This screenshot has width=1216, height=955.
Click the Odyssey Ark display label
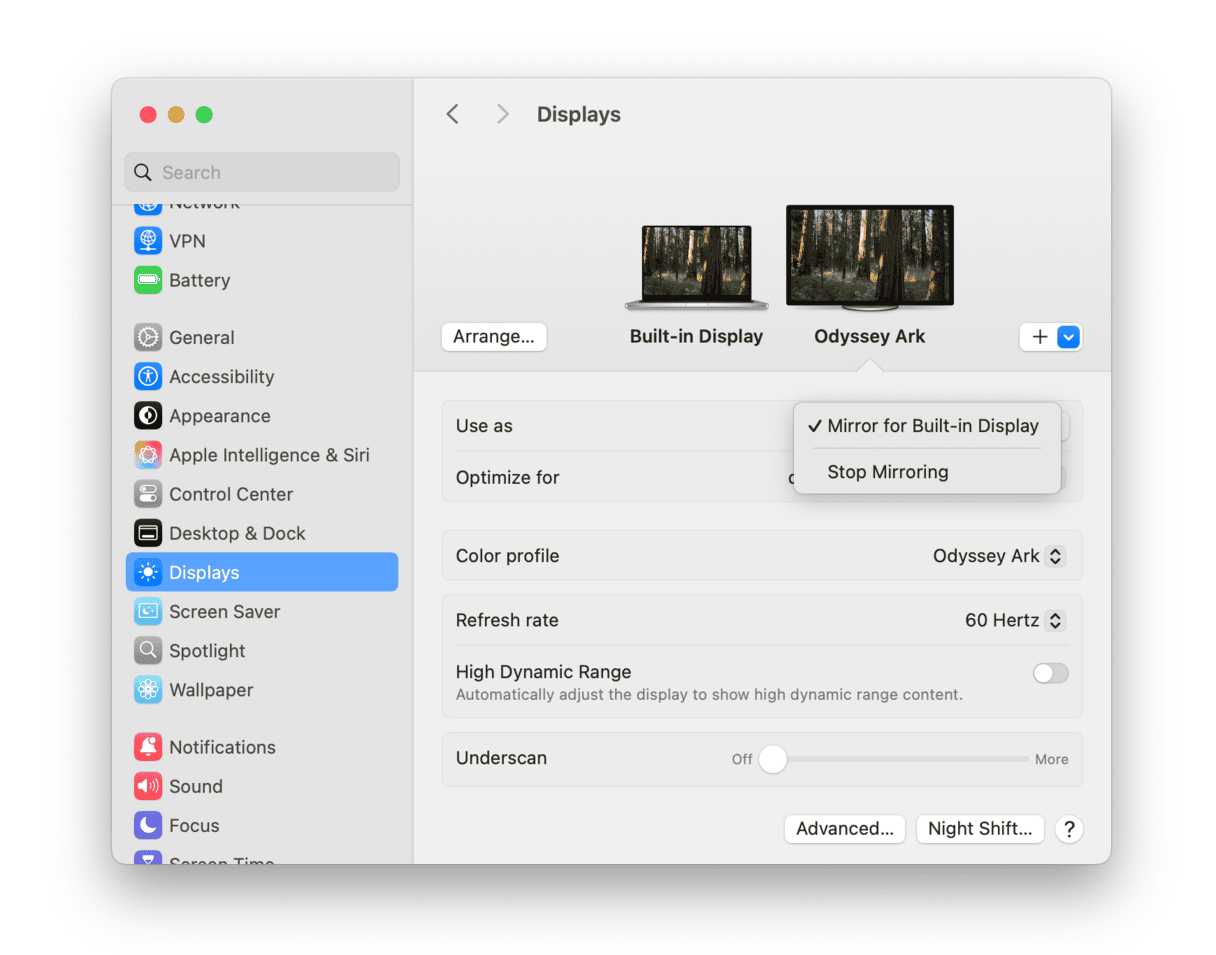coord(870,337)
